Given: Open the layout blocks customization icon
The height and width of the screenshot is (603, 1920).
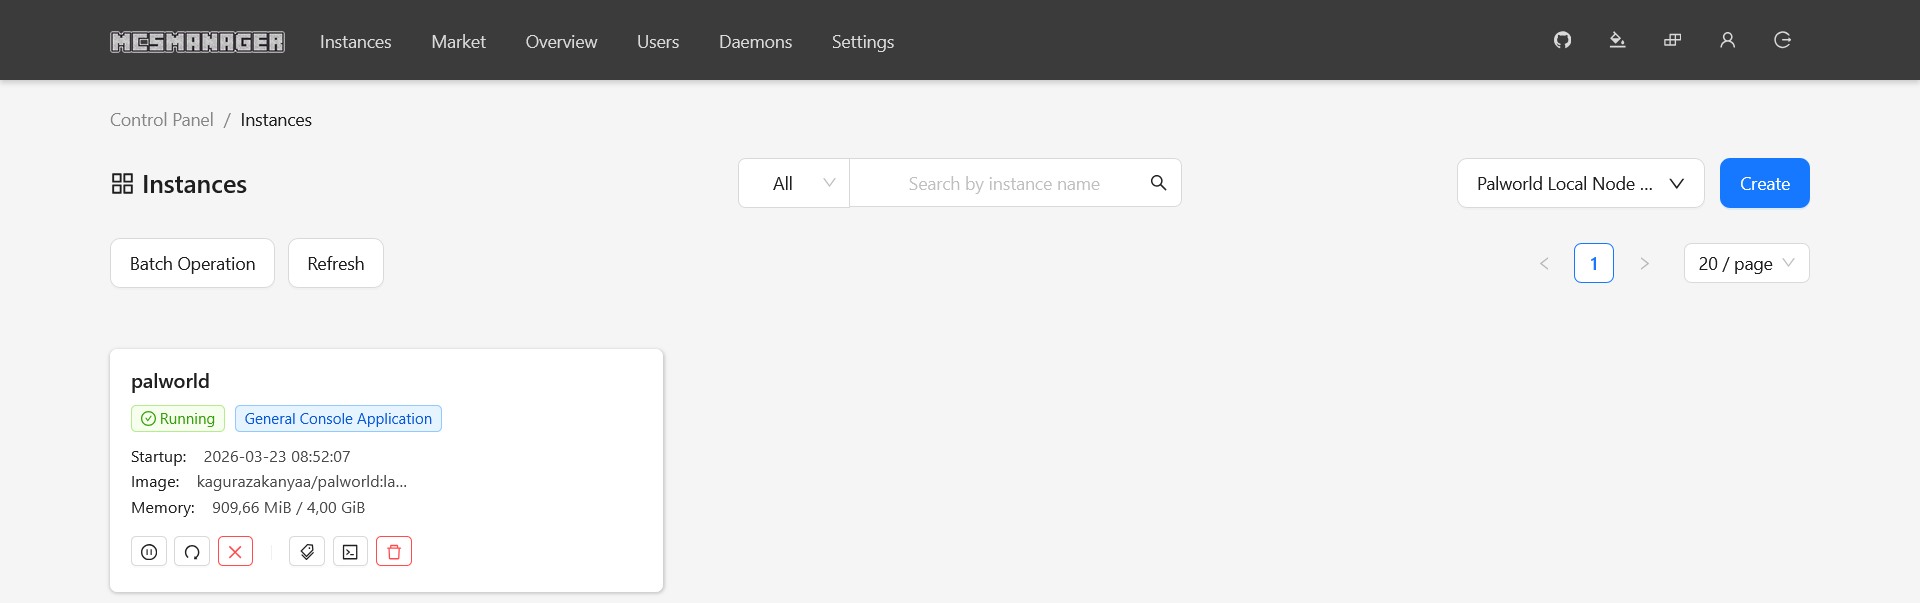Looking at the screenshot, I should coord(1672,40).
